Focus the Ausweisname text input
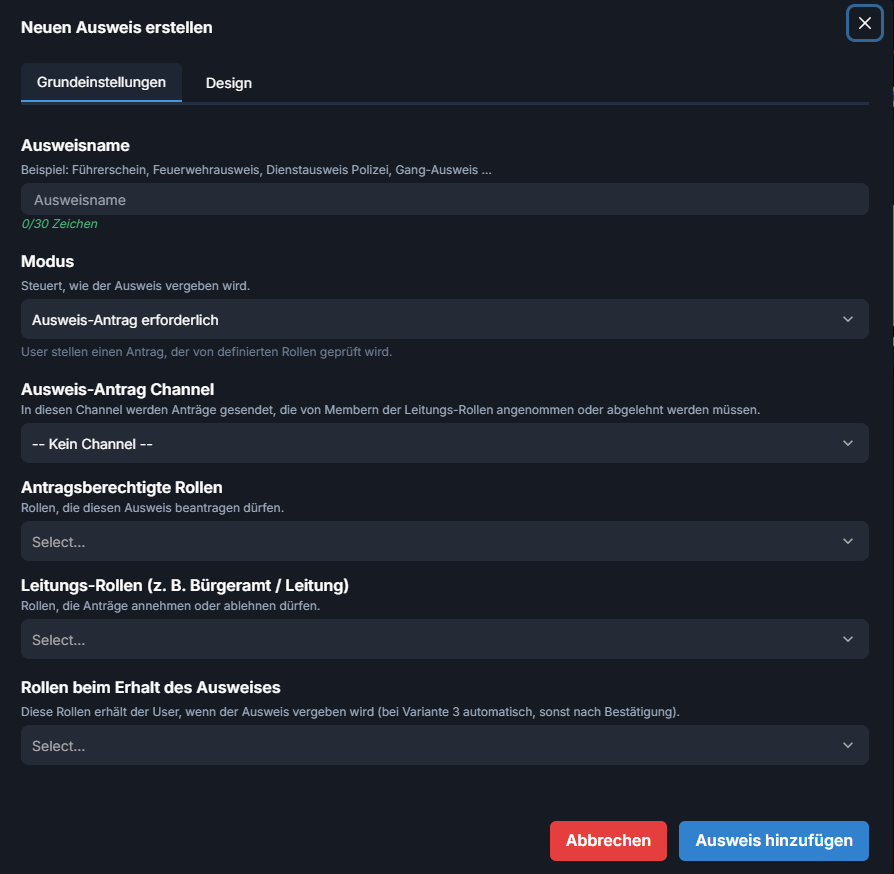 [444, 199]
